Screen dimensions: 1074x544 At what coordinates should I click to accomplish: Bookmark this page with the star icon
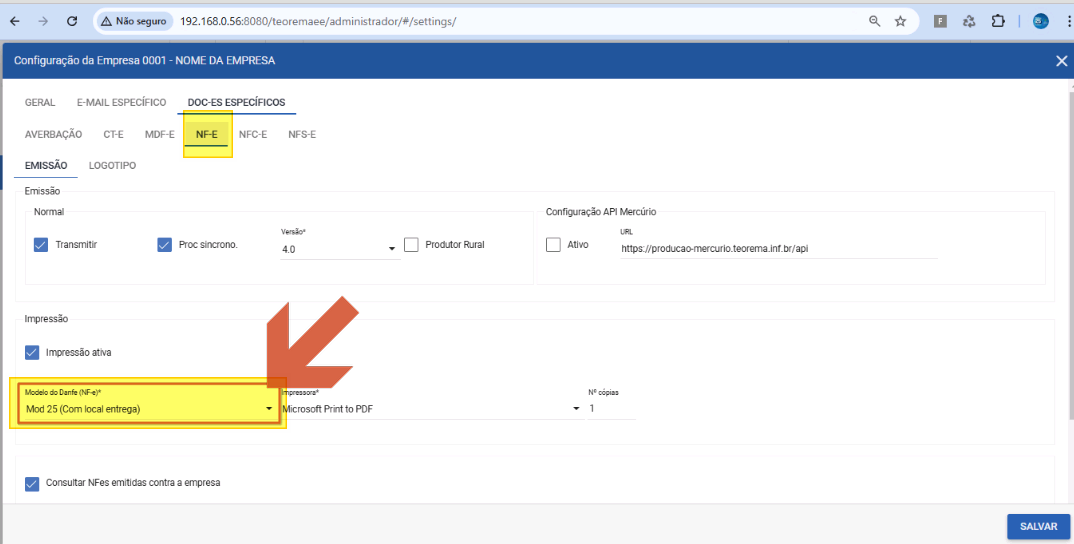(901, 21)
